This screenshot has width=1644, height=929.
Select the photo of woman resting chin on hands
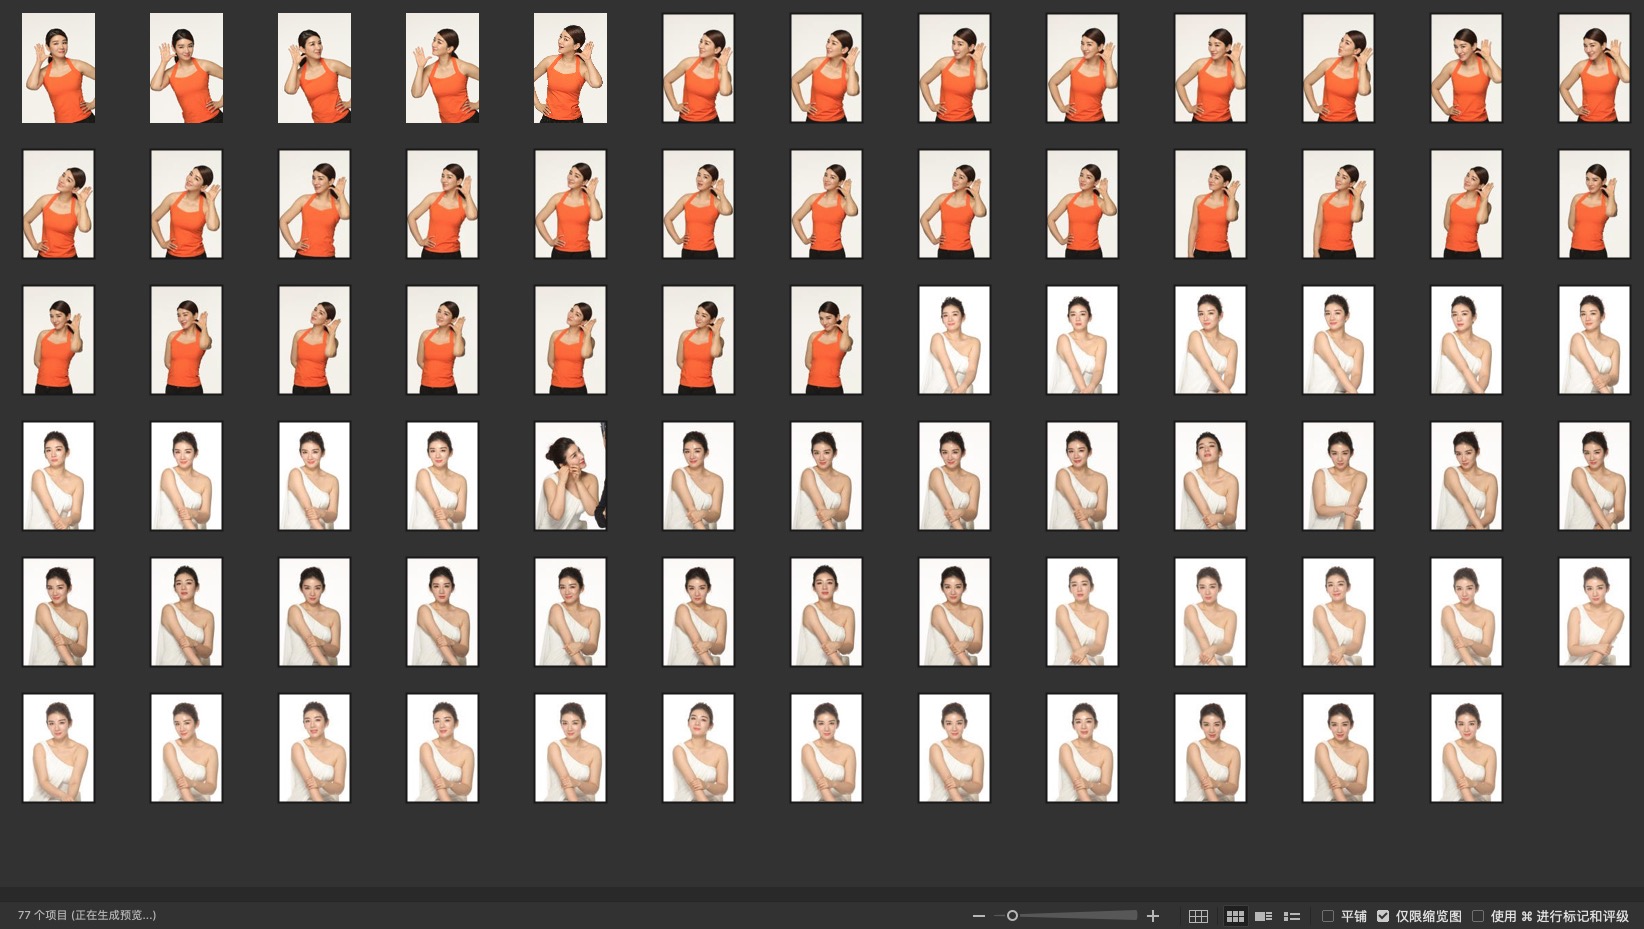(570, 476)
